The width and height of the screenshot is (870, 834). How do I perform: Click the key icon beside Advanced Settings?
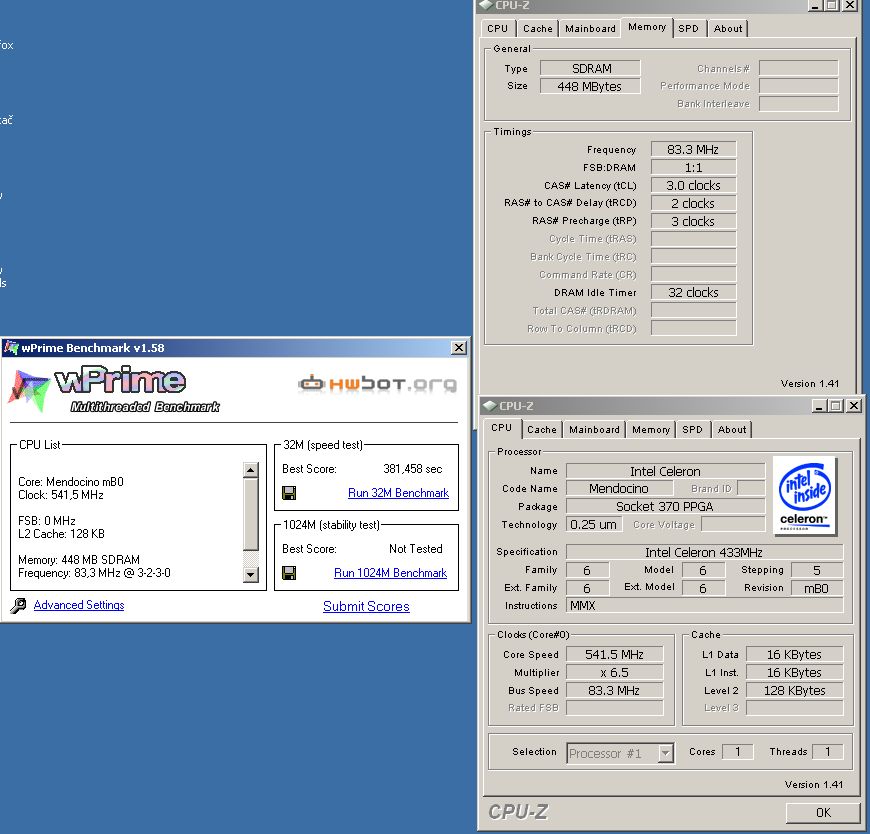(18, 605)
